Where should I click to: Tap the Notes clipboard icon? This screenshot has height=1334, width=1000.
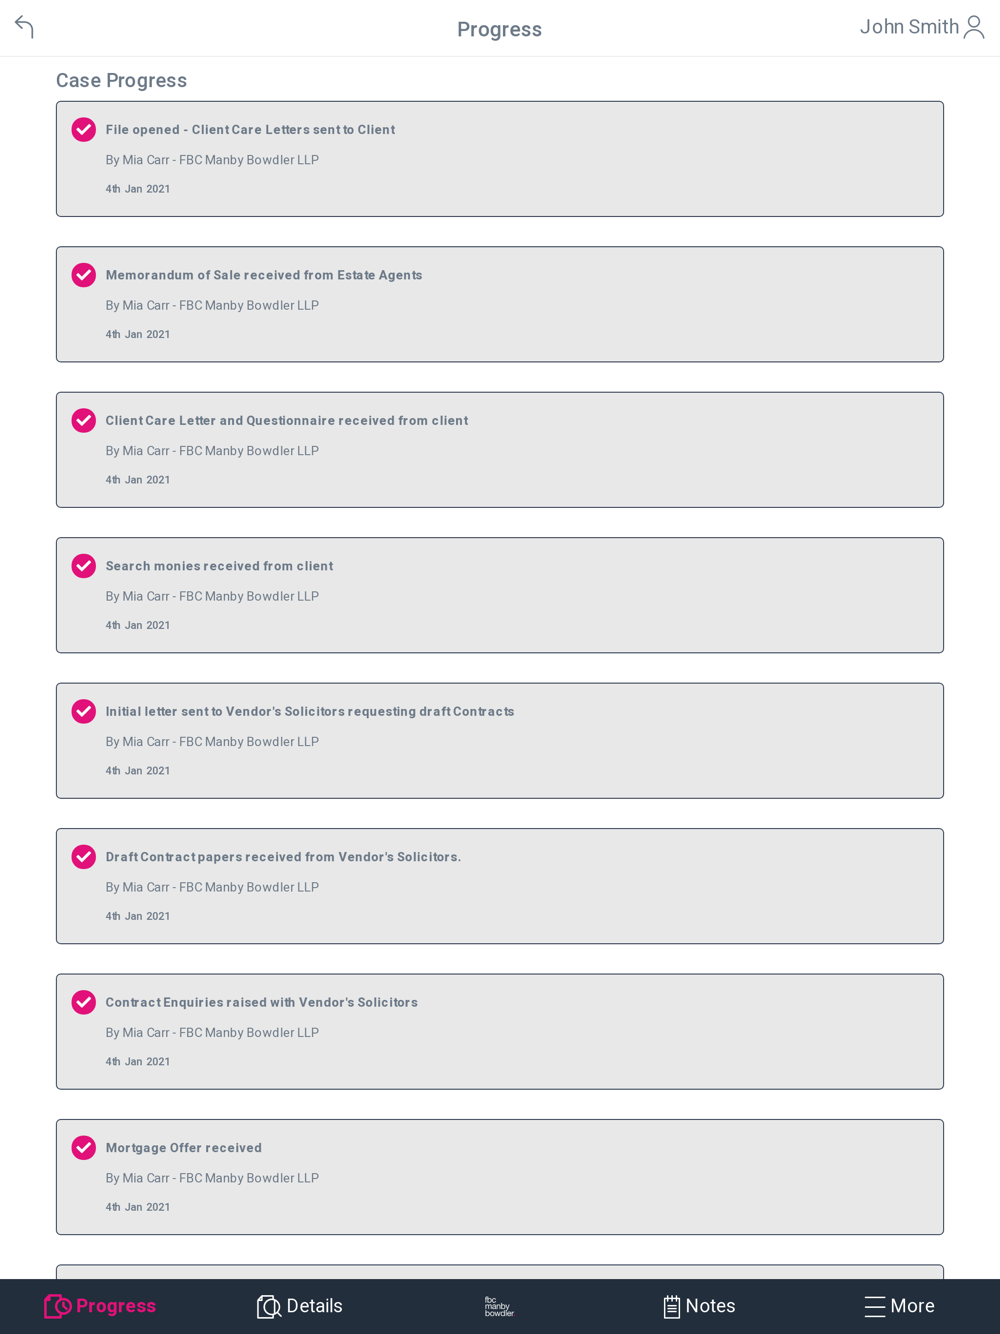672,1306
